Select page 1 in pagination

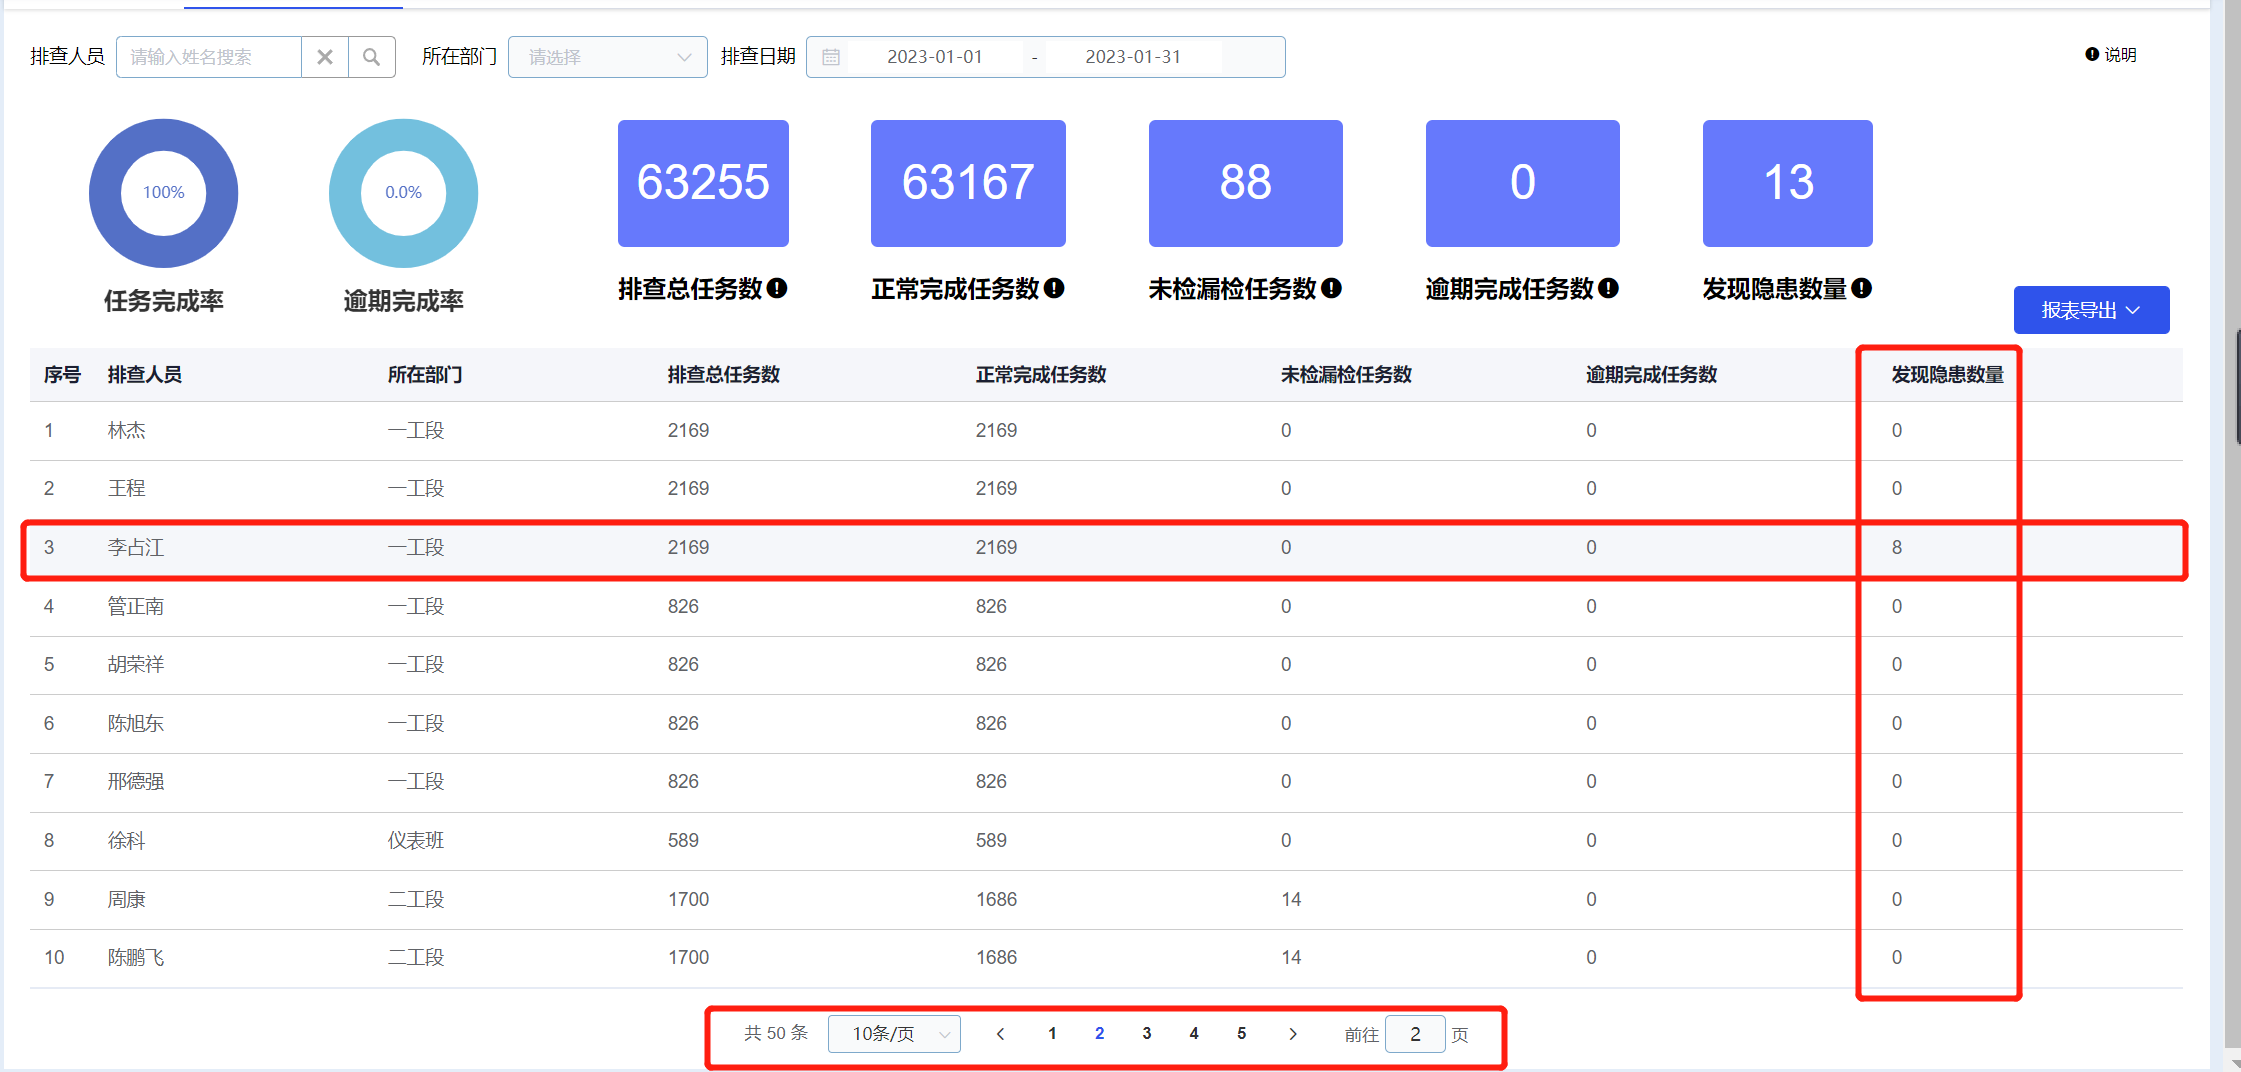tap(1052, 1034)
